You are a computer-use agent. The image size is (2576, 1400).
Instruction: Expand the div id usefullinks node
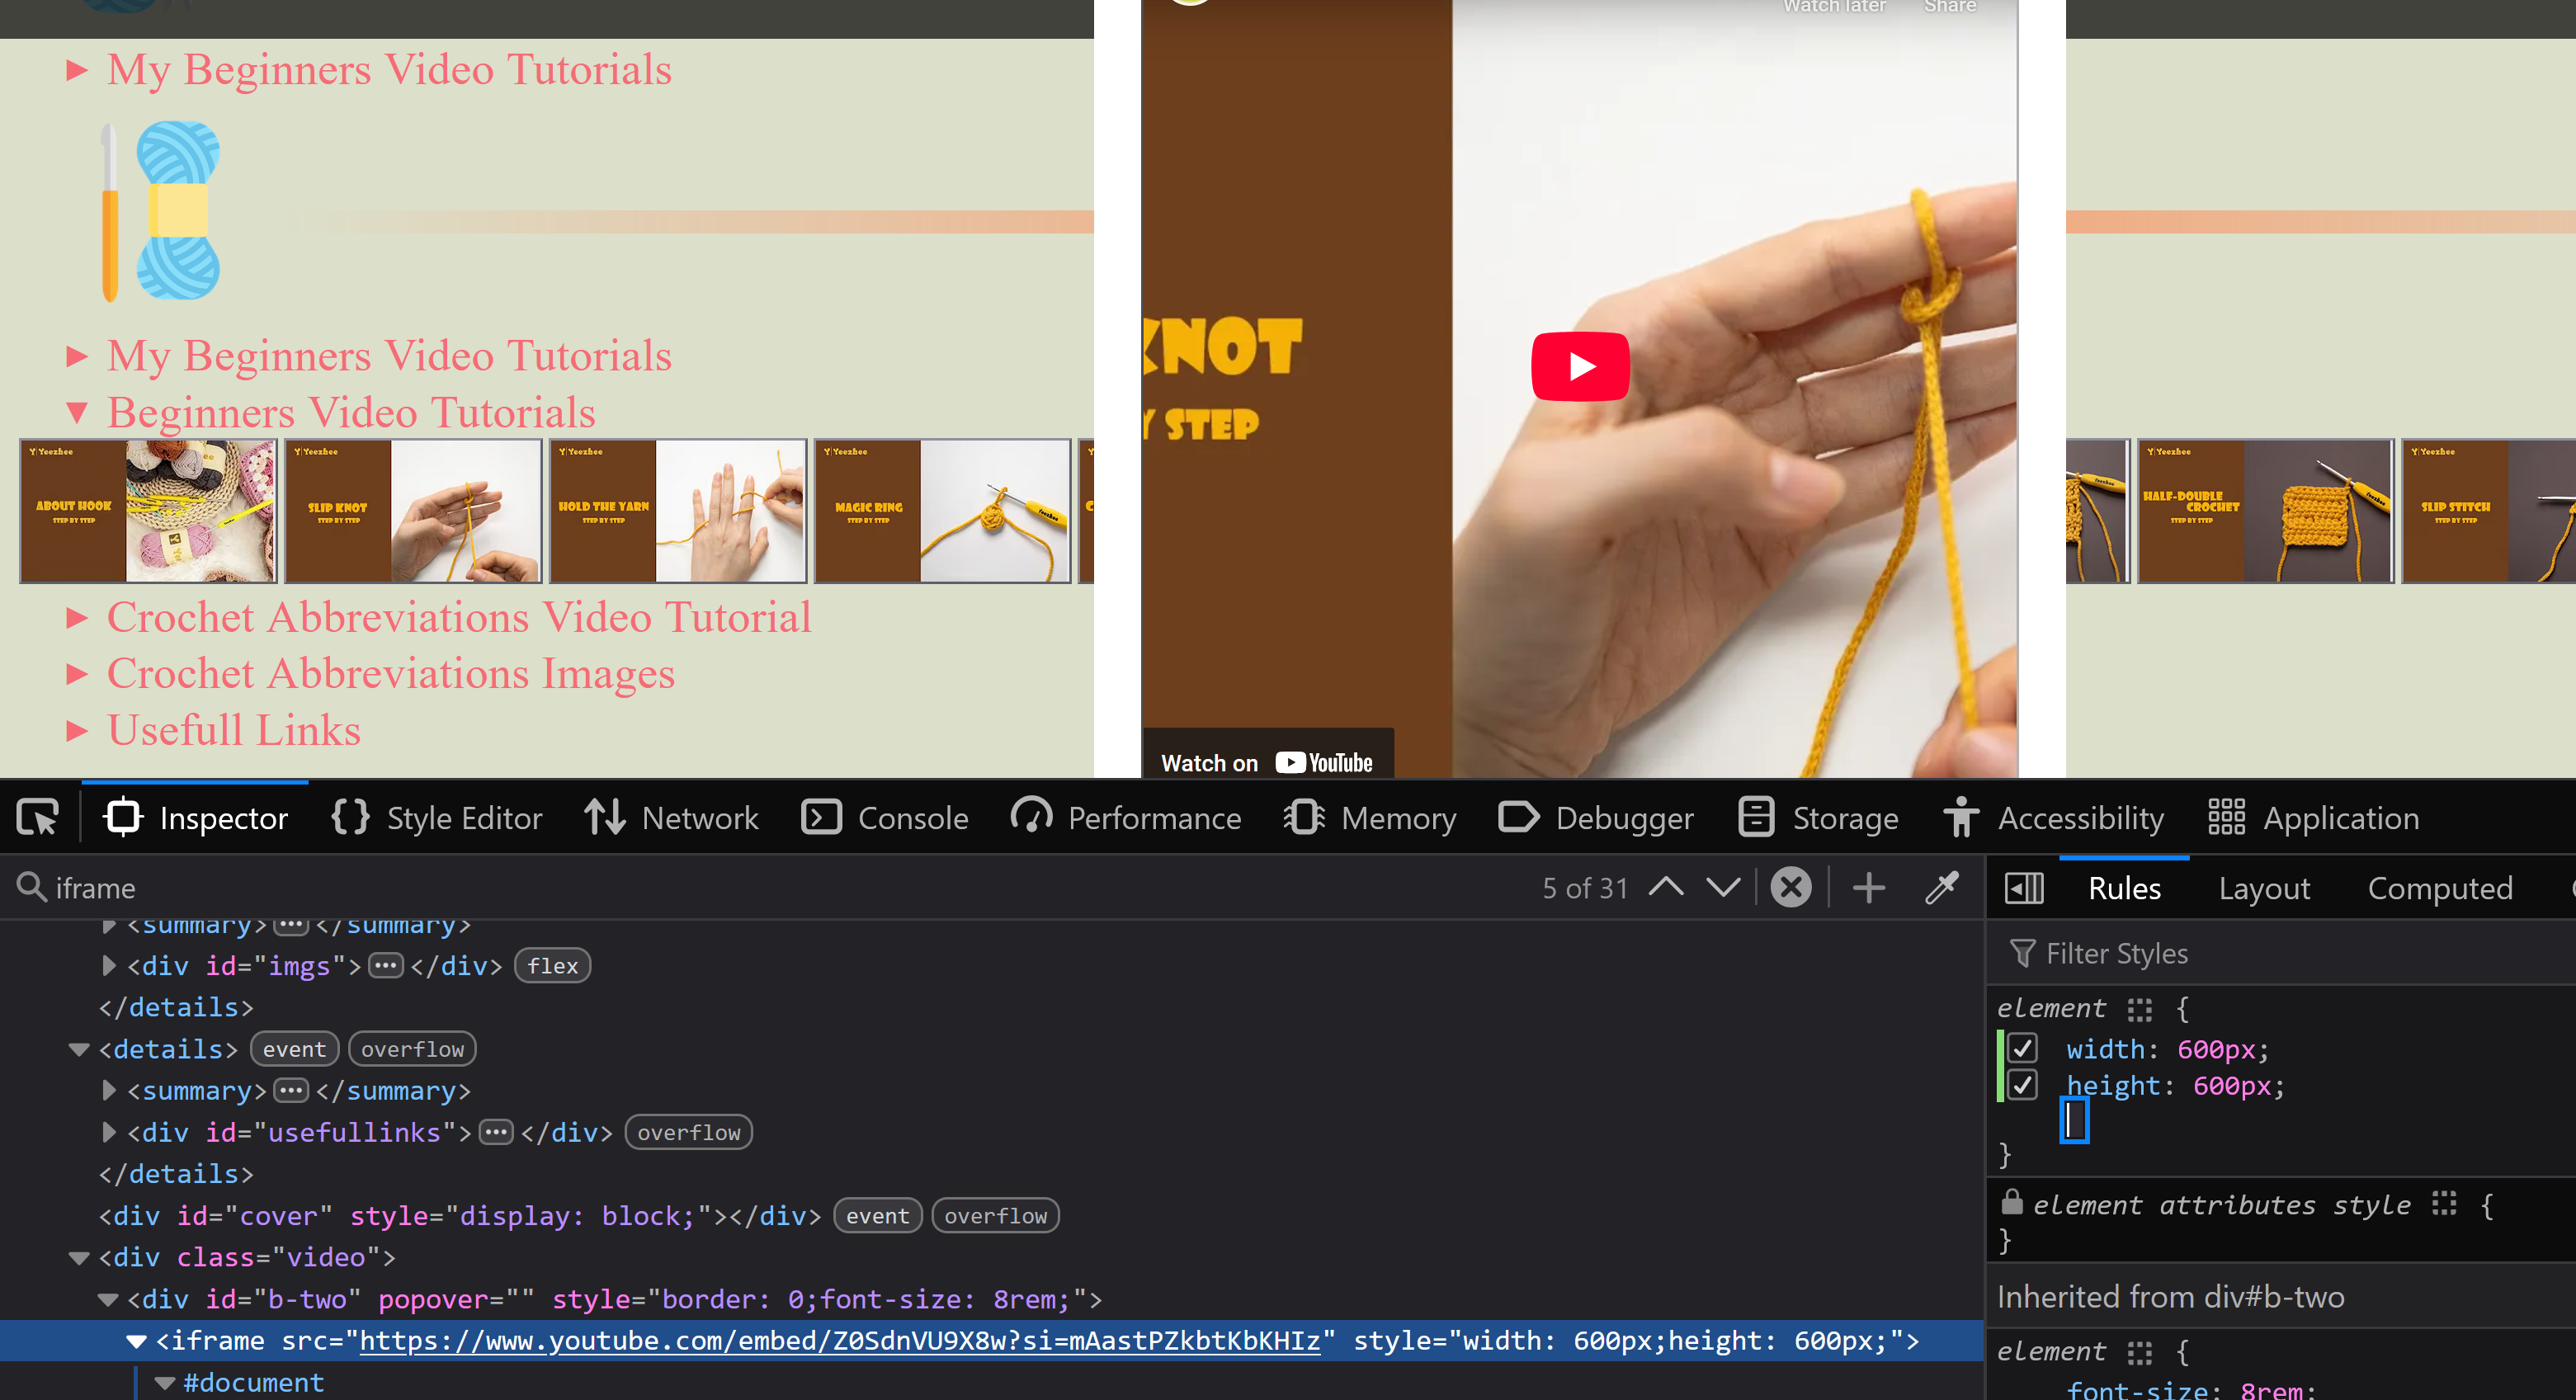(108, 1132)
